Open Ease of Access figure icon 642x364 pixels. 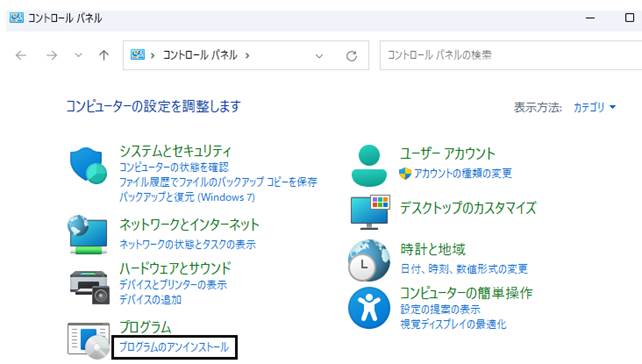click(x=369, y=308)
